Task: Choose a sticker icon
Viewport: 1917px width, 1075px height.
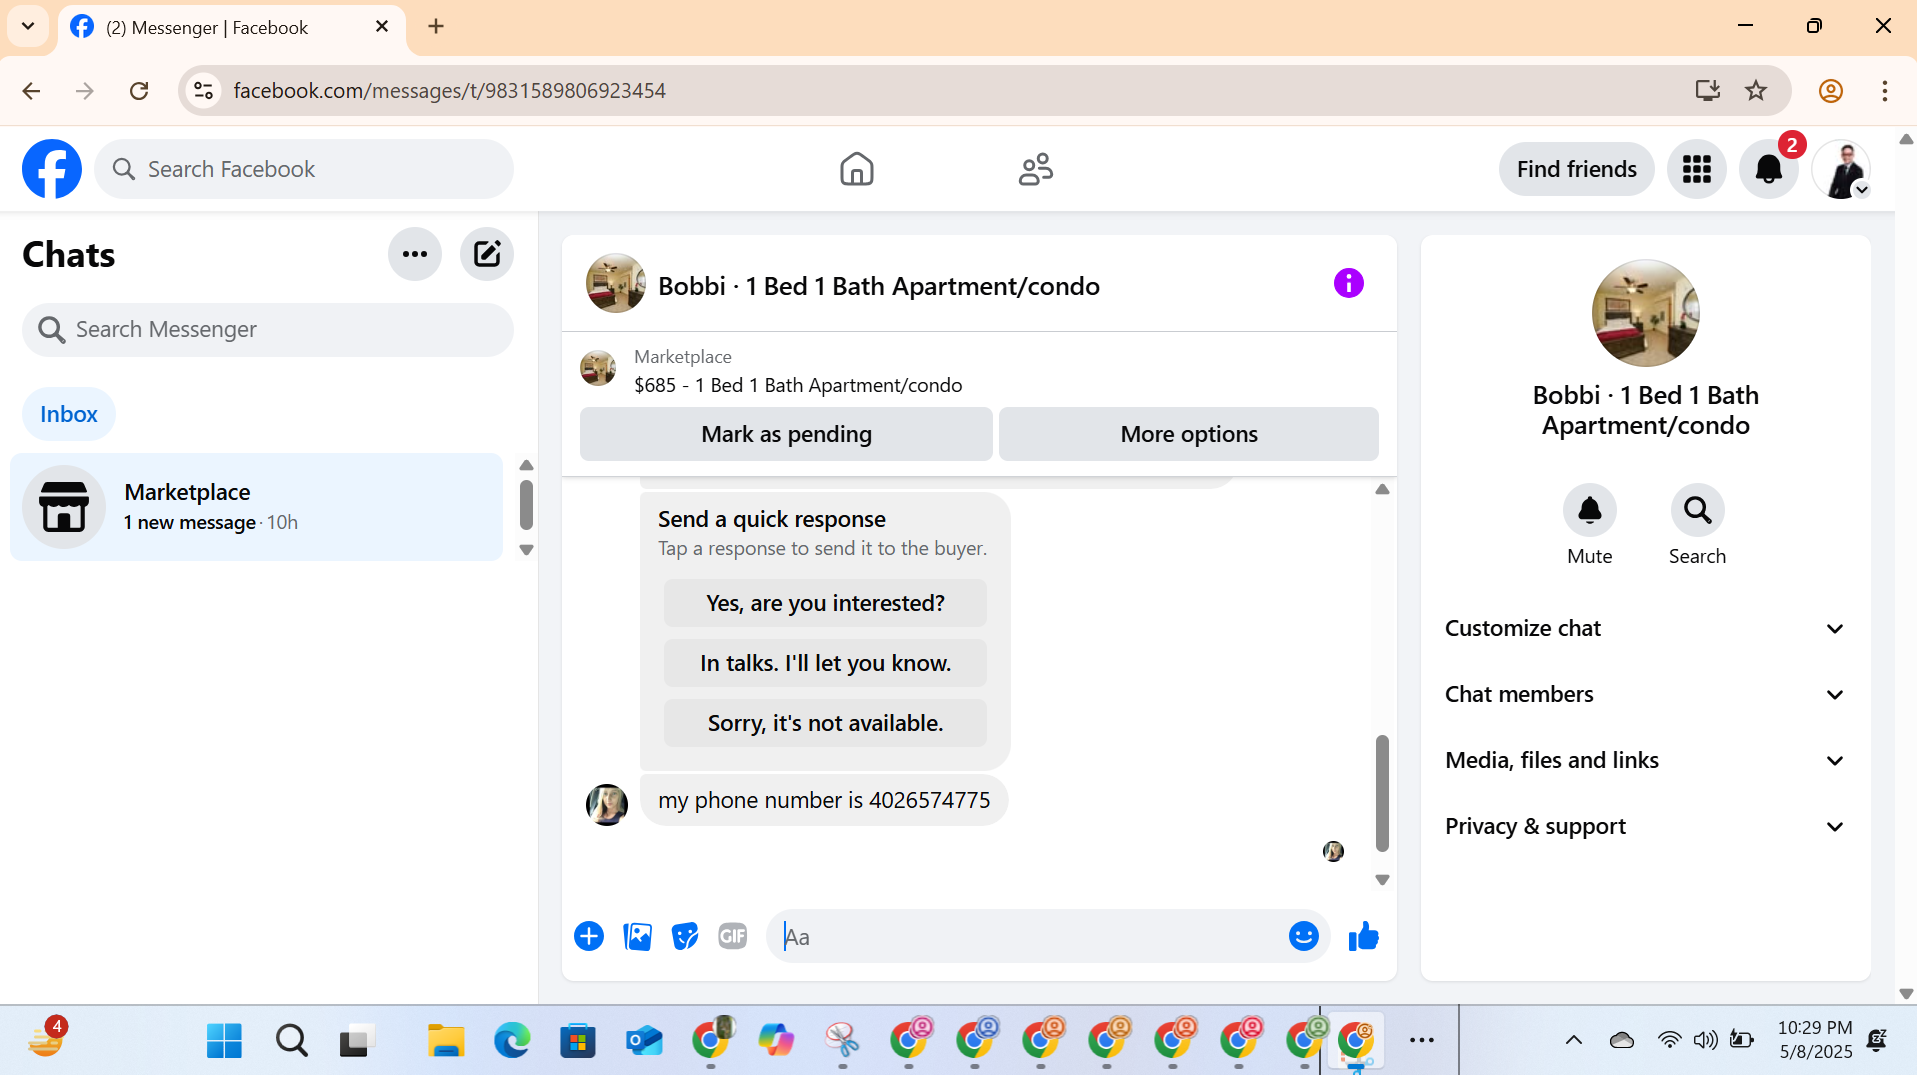Action: pos(685,937)
